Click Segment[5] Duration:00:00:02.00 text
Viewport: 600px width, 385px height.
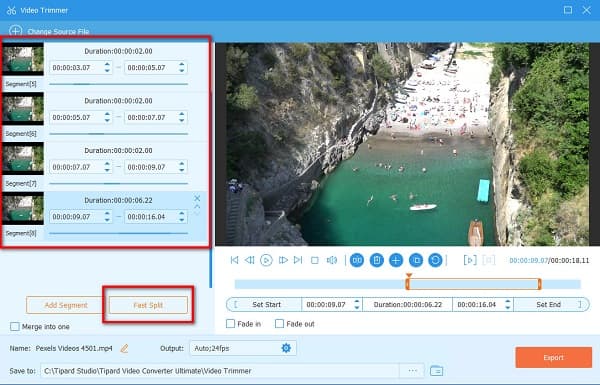tap(118, 51)
